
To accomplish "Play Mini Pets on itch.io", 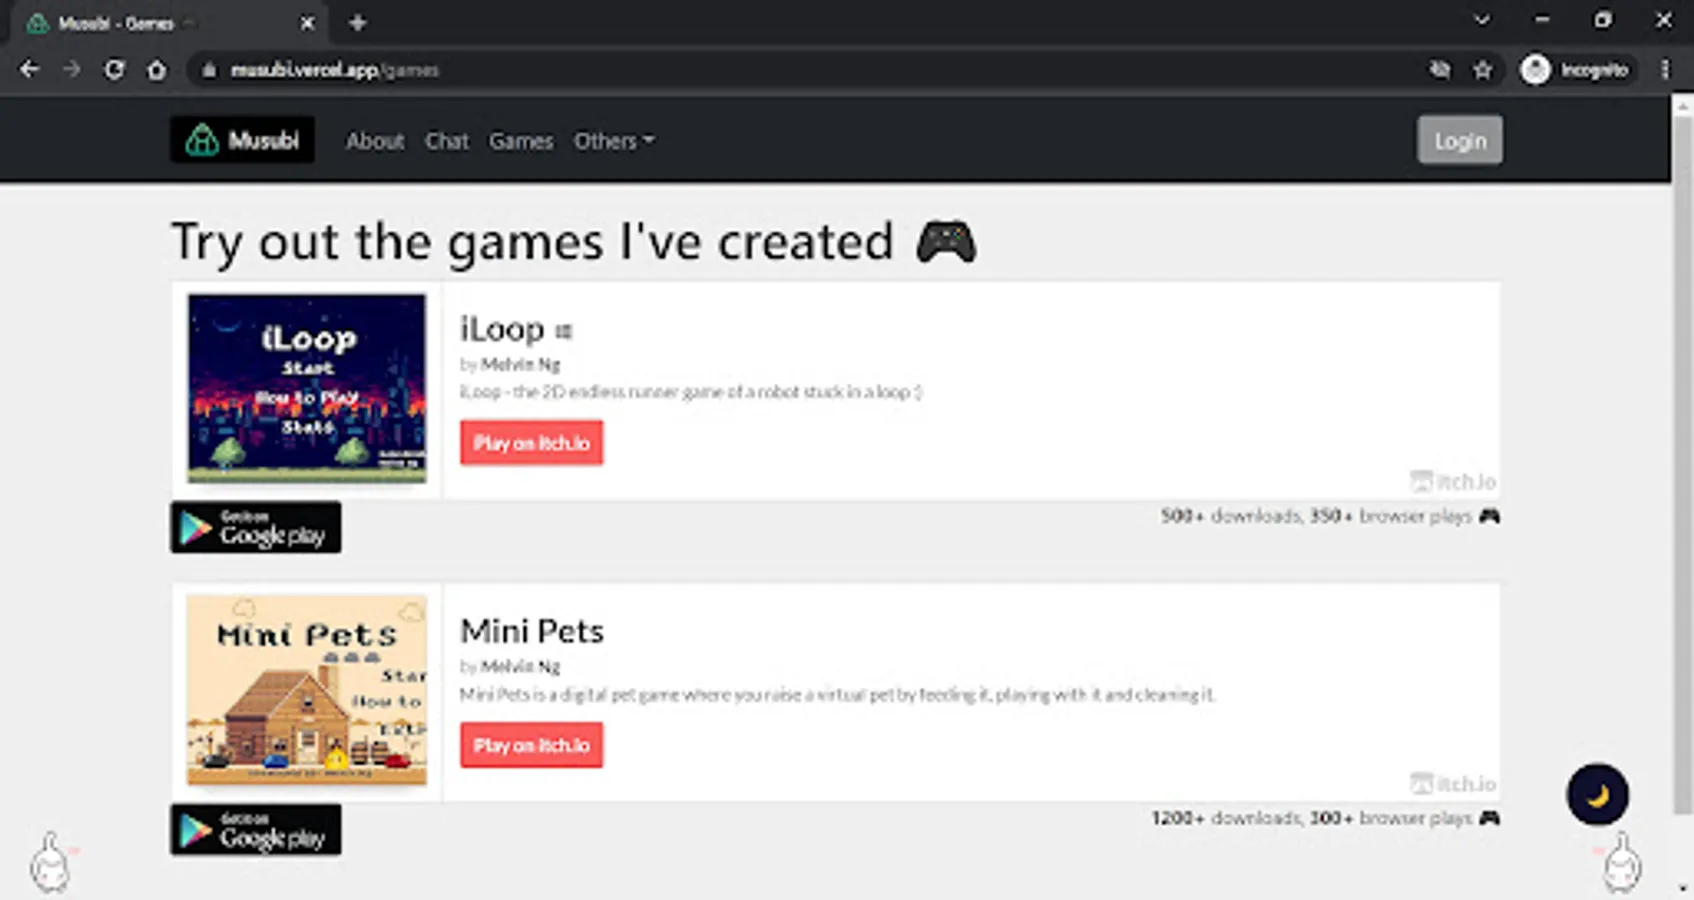I will coord(531,745).
